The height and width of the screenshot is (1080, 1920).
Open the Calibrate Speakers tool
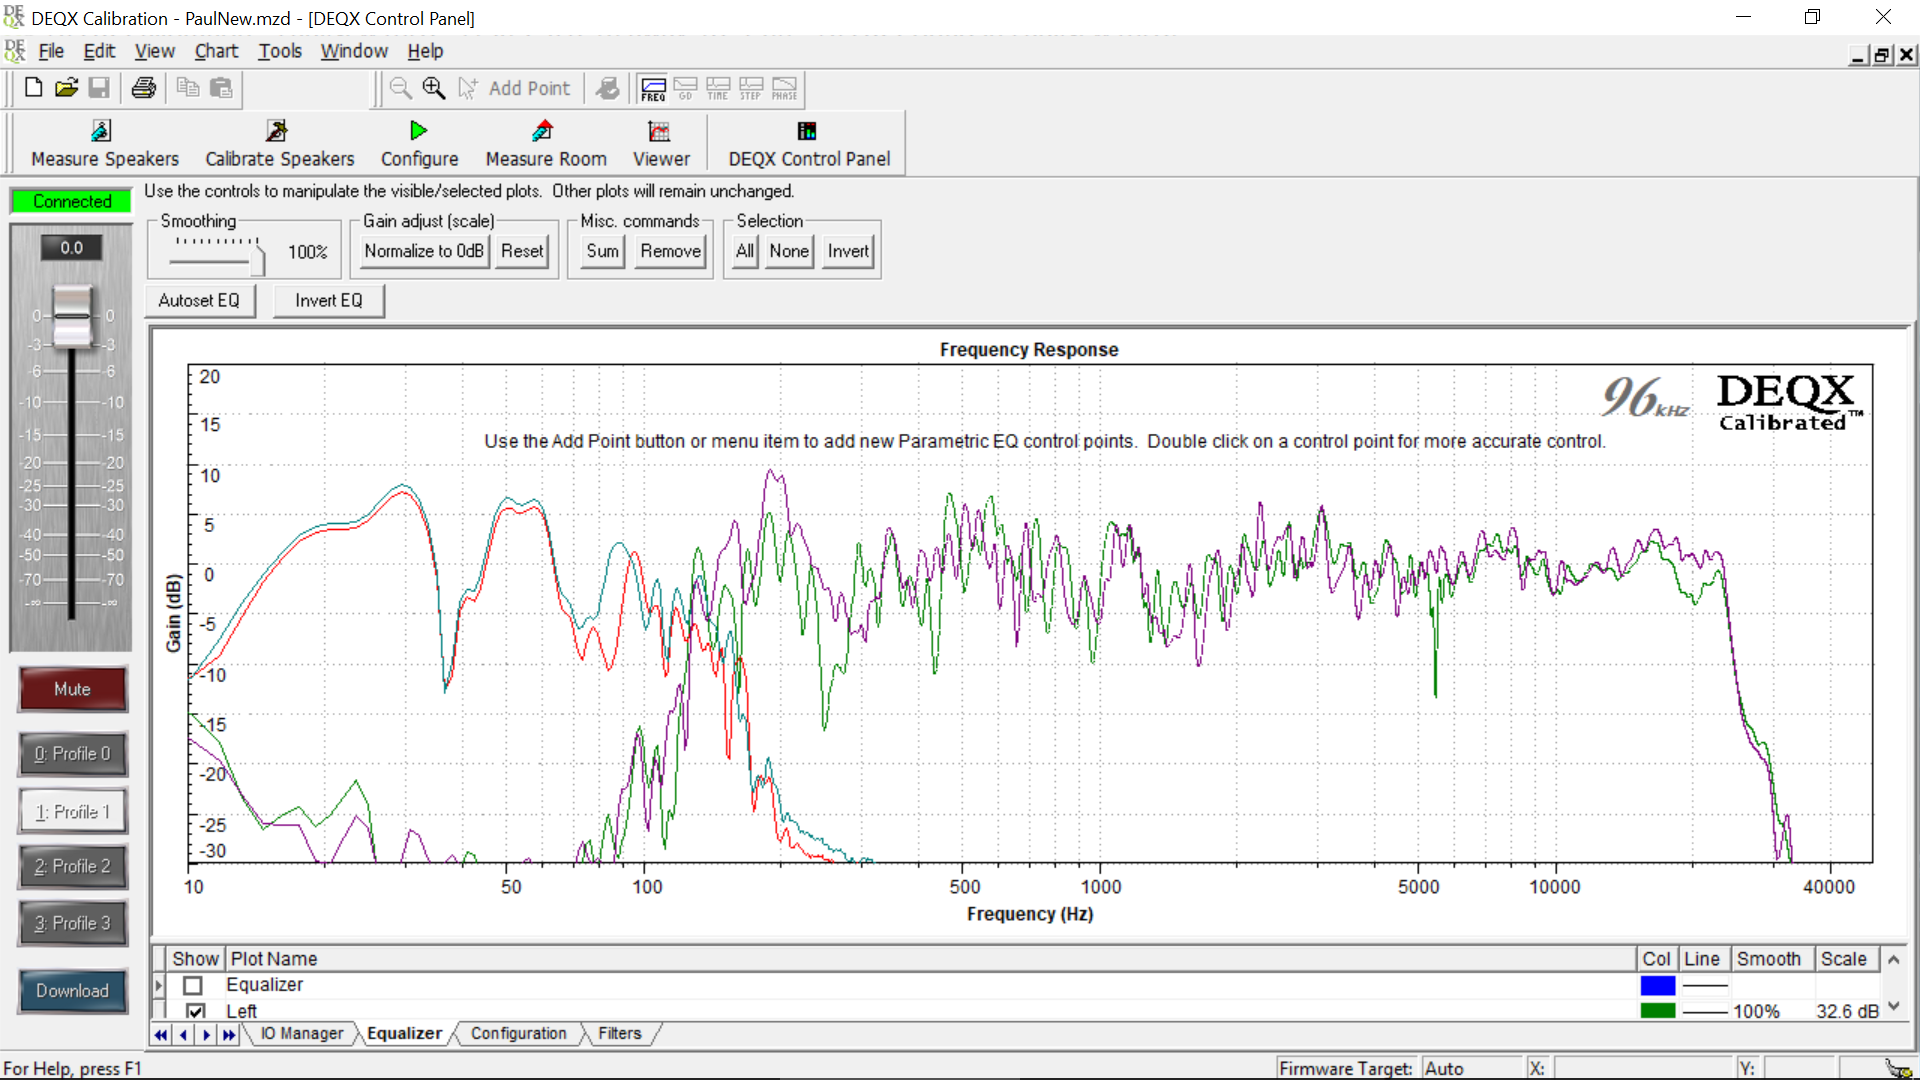click(x=279, y=143)
